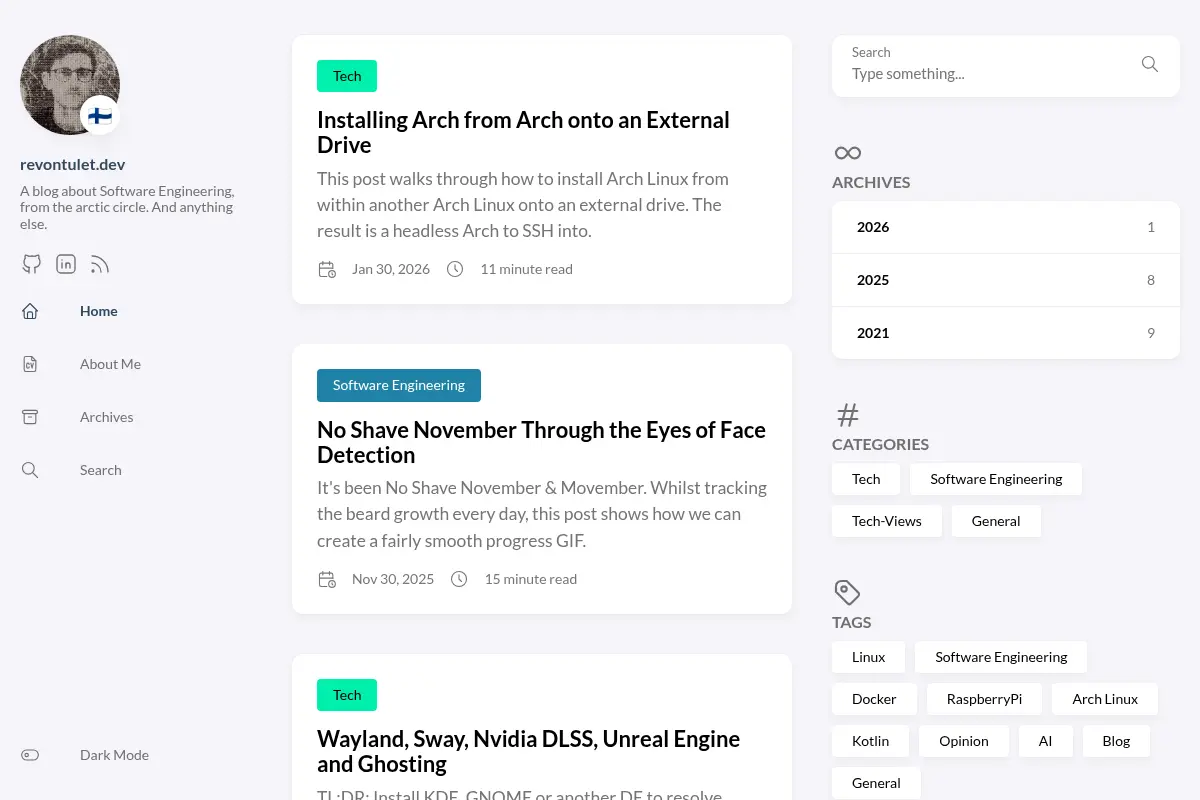Select the Linux tag

pyautogui.click(x=868, y=657)
